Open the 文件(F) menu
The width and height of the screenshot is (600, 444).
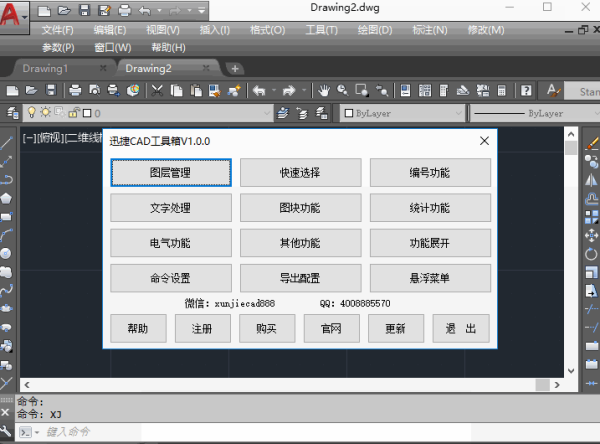point(57,30)
